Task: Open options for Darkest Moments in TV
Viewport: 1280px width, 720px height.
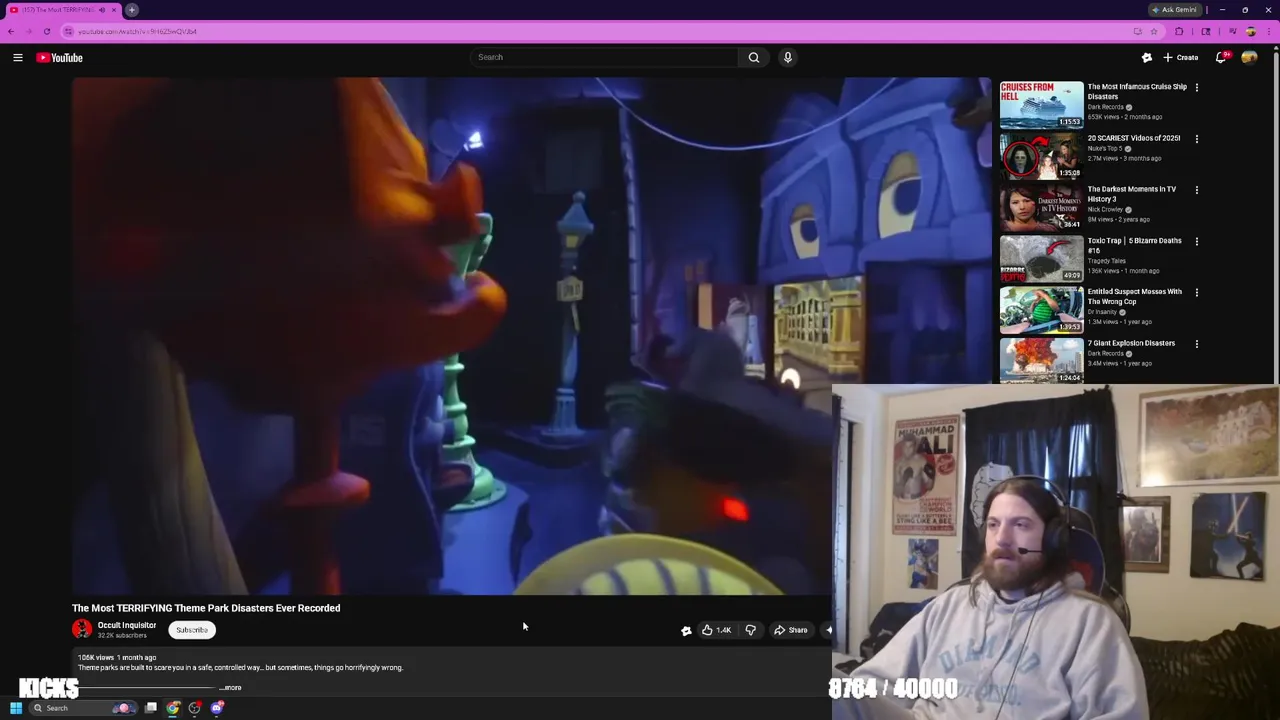Action: coord(1197,190)
